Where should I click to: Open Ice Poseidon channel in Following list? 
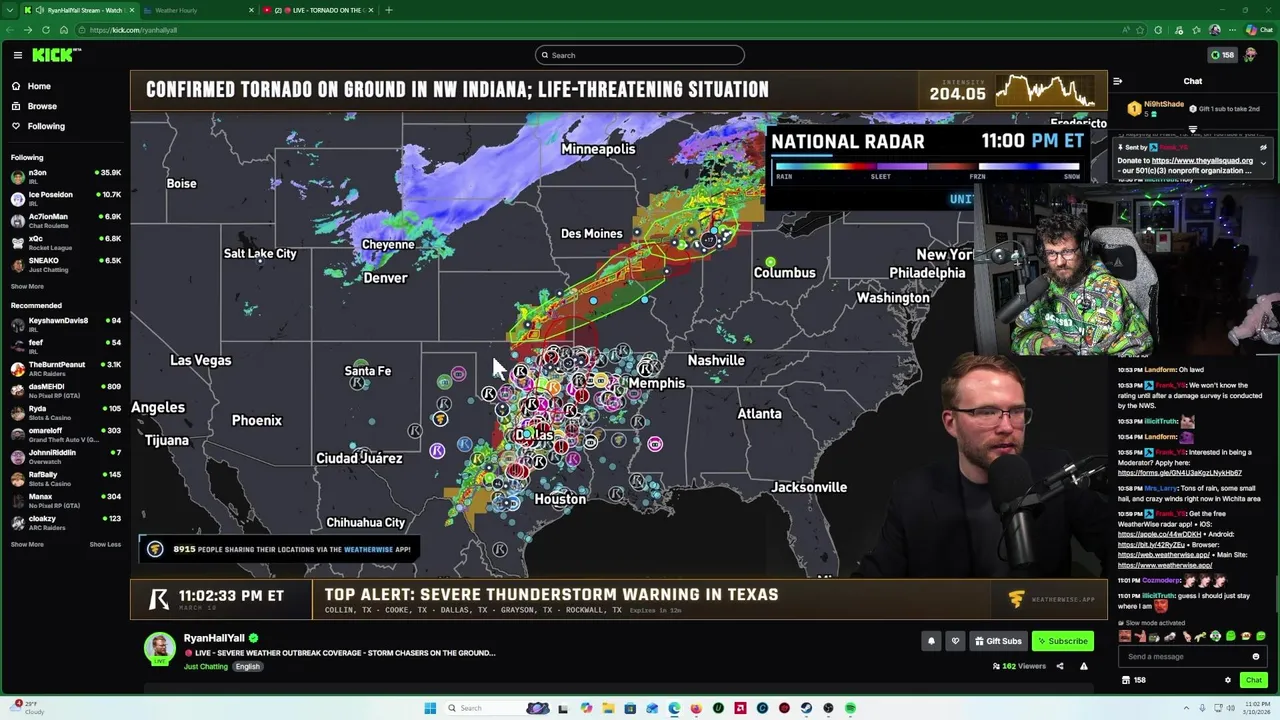66,197
